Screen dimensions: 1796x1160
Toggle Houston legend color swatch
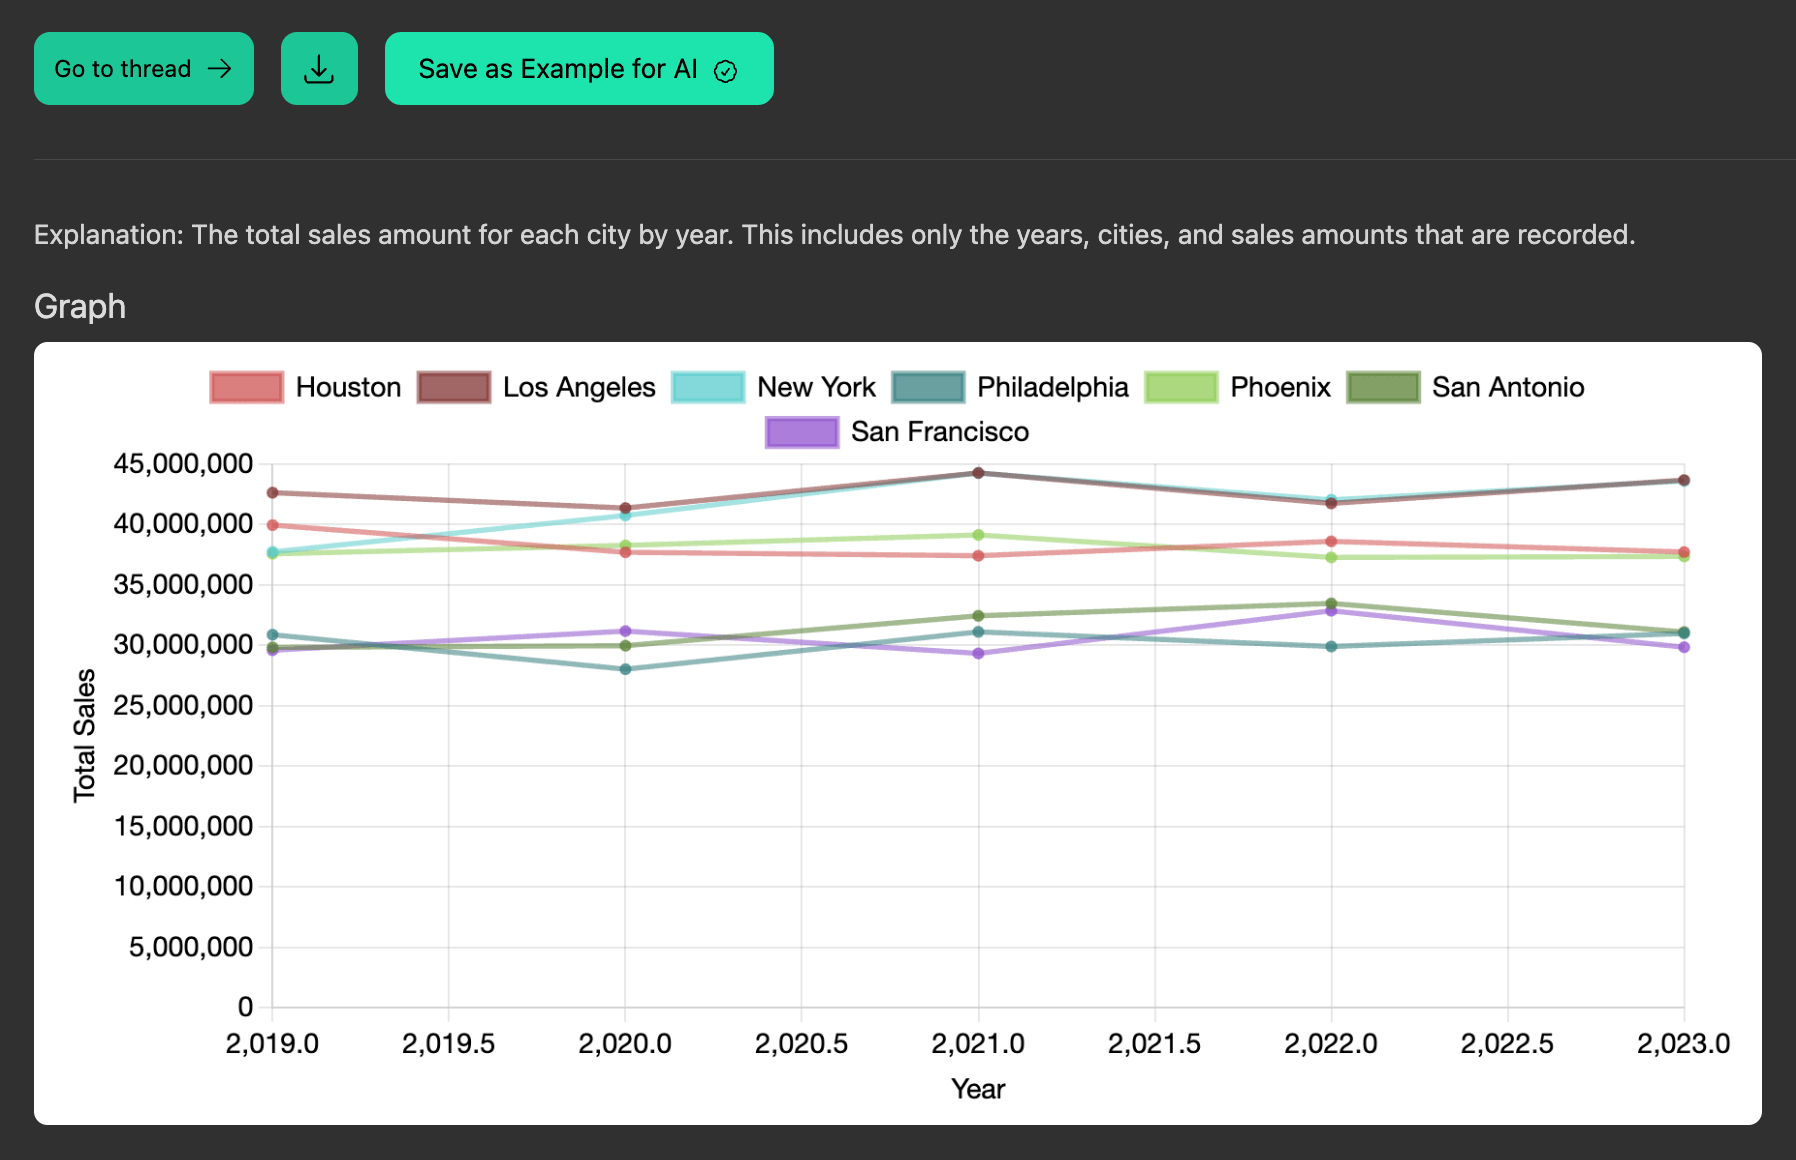point(247,387)
